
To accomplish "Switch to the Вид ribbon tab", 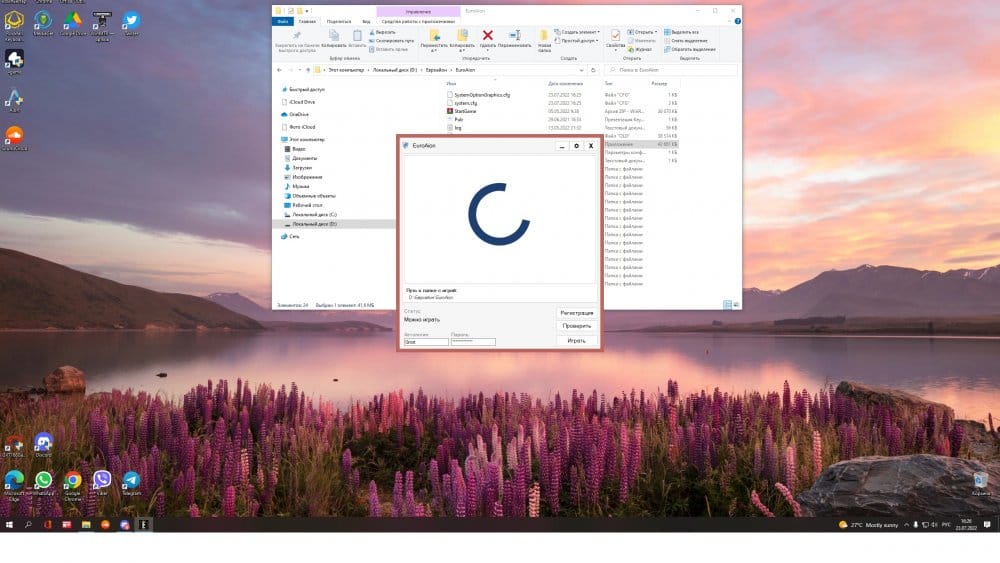I will point(365,20).
